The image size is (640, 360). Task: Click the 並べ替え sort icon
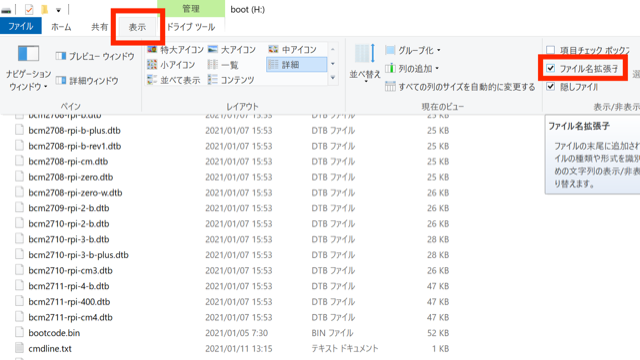pos(365,54)
